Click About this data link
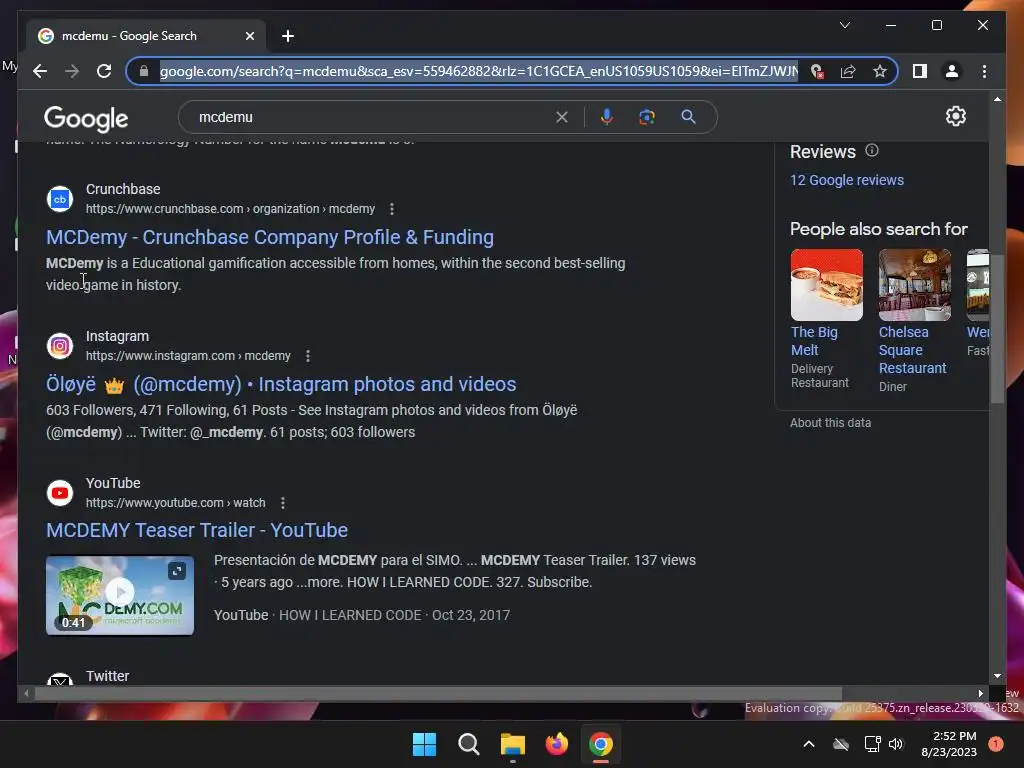This screenshot has width=1024, height=768. 830,423
